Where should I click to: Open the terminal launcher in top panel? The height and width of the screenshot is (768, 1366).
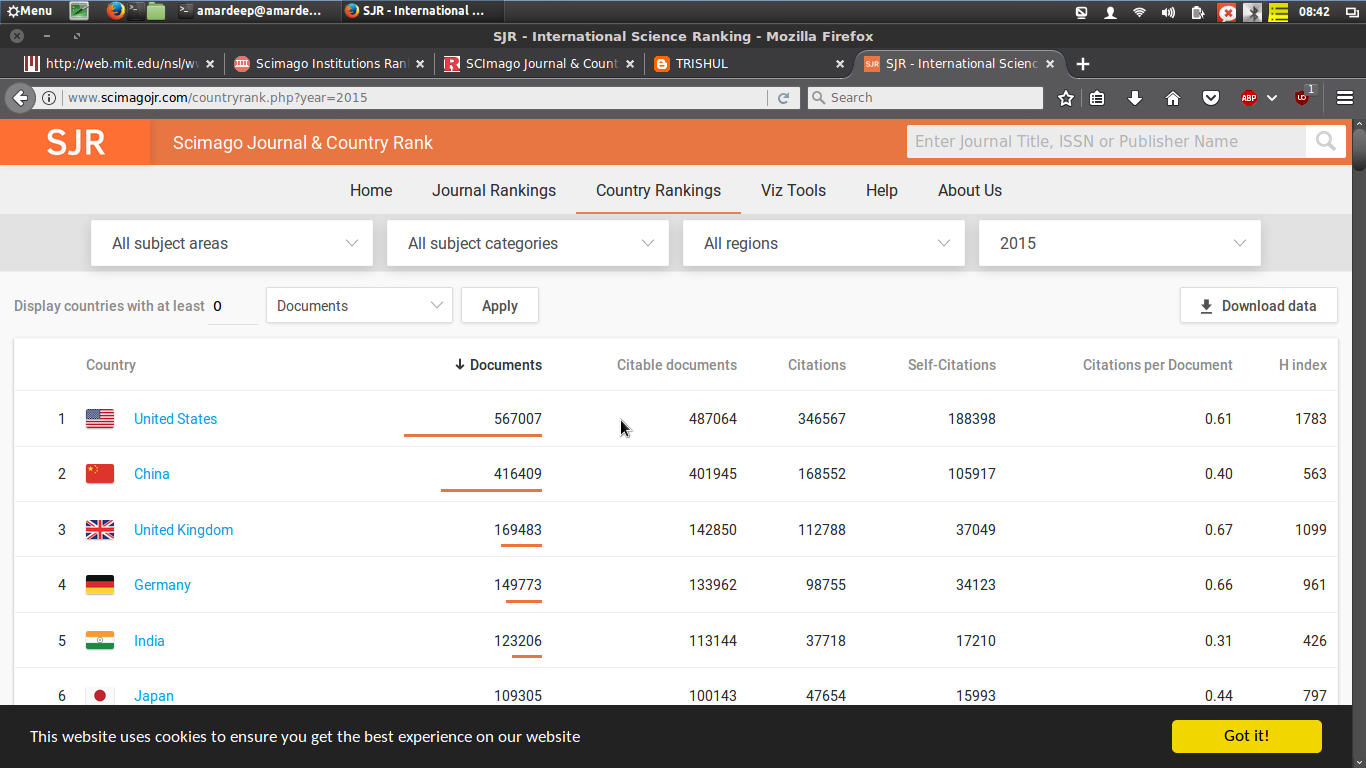135,11
